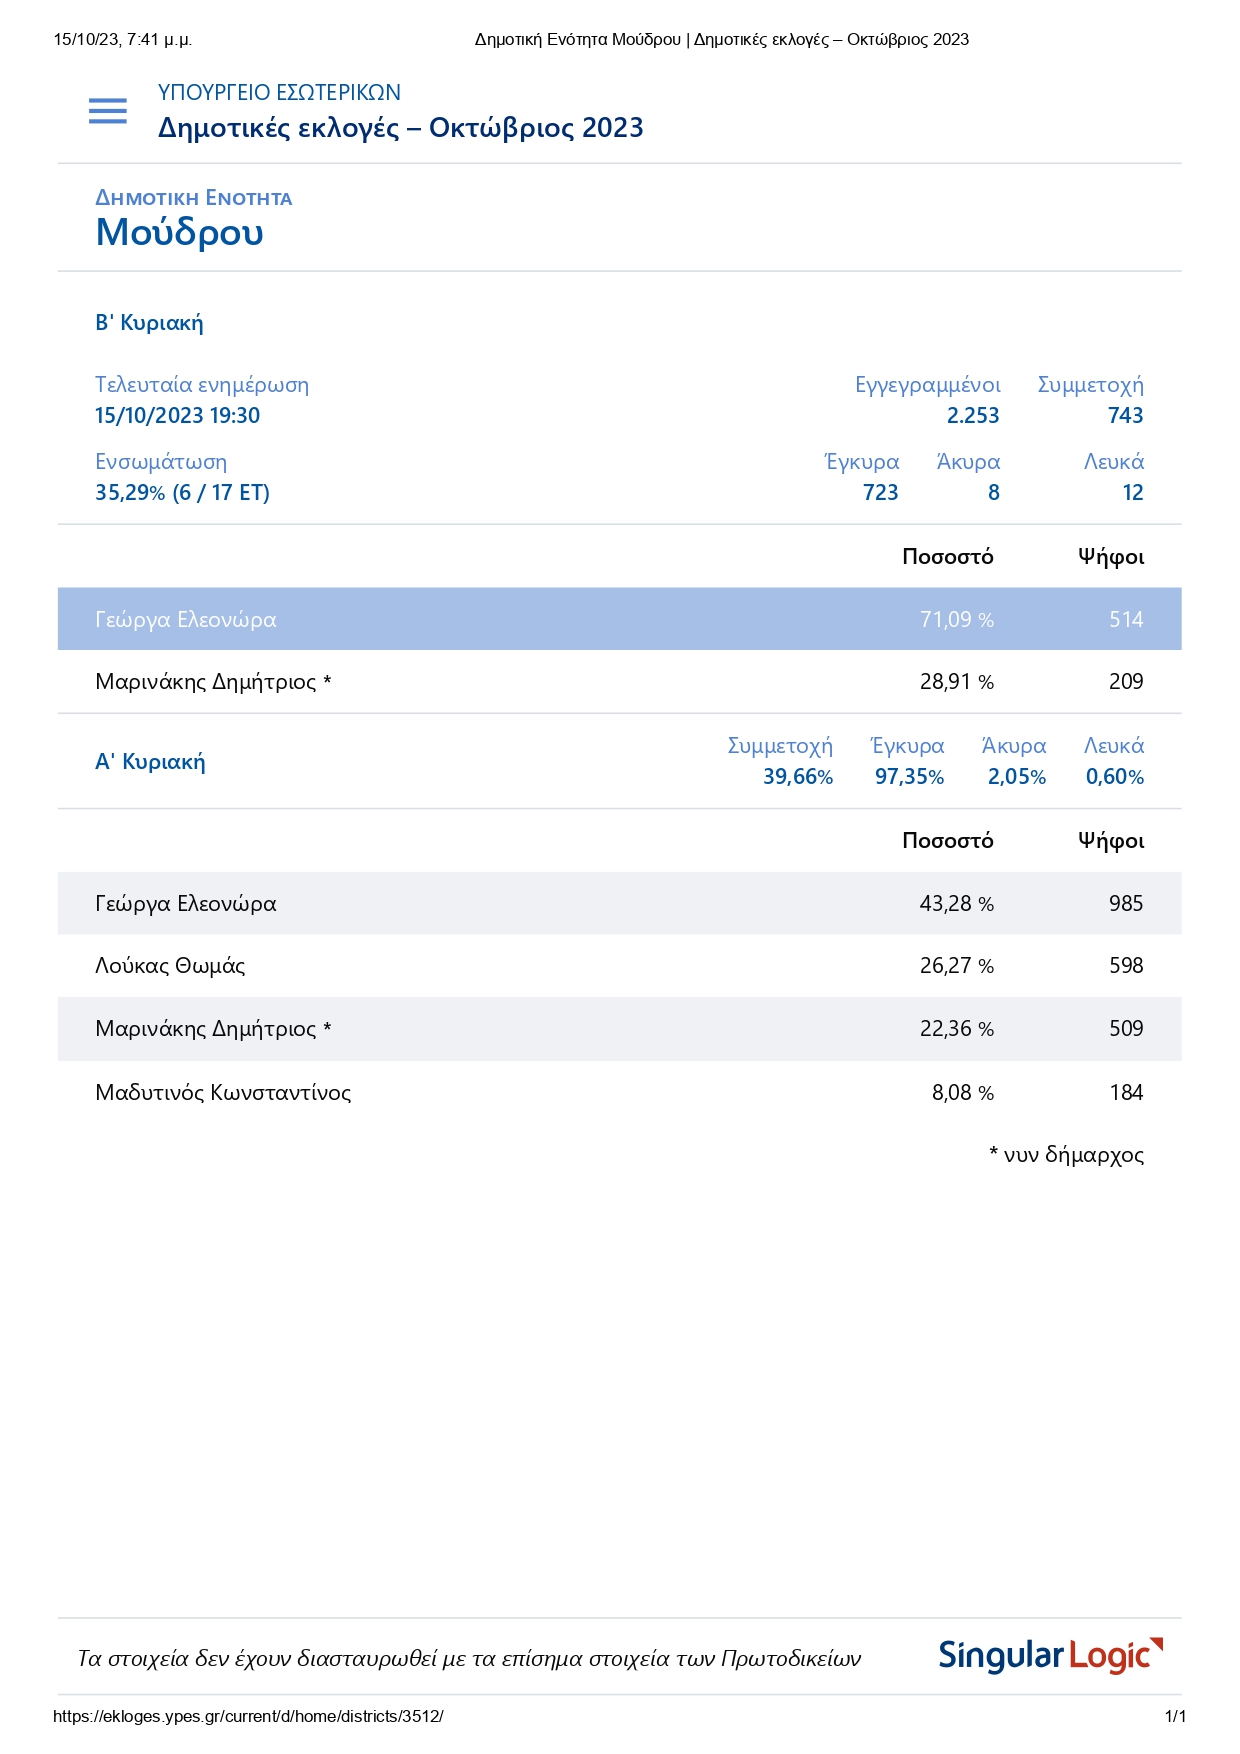Click the Δημοτικές εκλογές – Οκτώβριος 2023 title
Image resolution: width=1240 pixels, height=1754 pixels.
(x=400, y=128)
